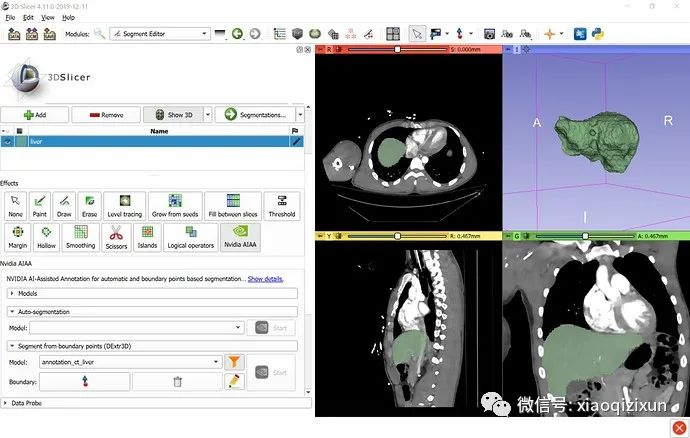
Task: Adjust the green slice view slider
Action: coord(585,236)
